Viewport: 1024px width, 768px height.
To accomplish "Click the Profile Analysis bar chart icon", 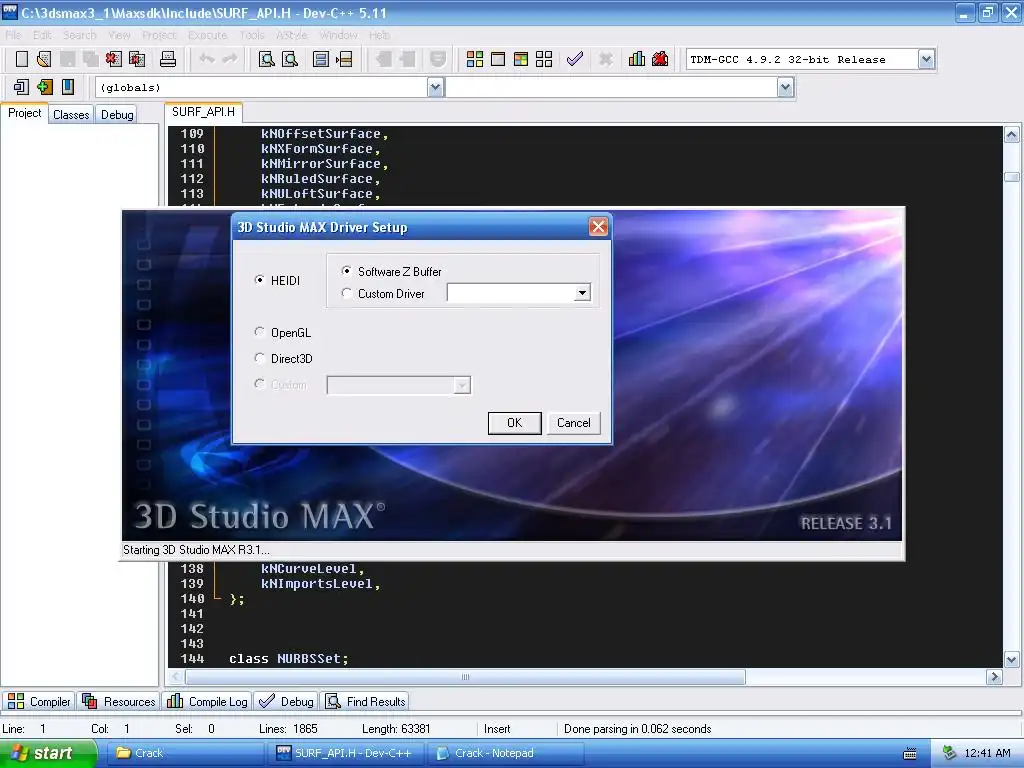I will click(637, 59).
